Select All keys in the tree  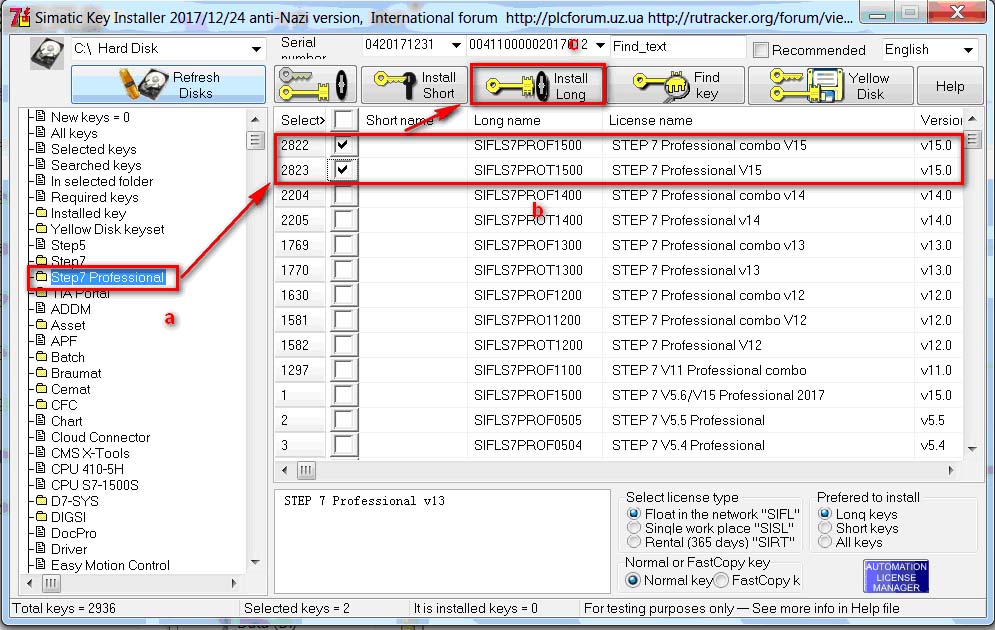[x=74, y=133]
